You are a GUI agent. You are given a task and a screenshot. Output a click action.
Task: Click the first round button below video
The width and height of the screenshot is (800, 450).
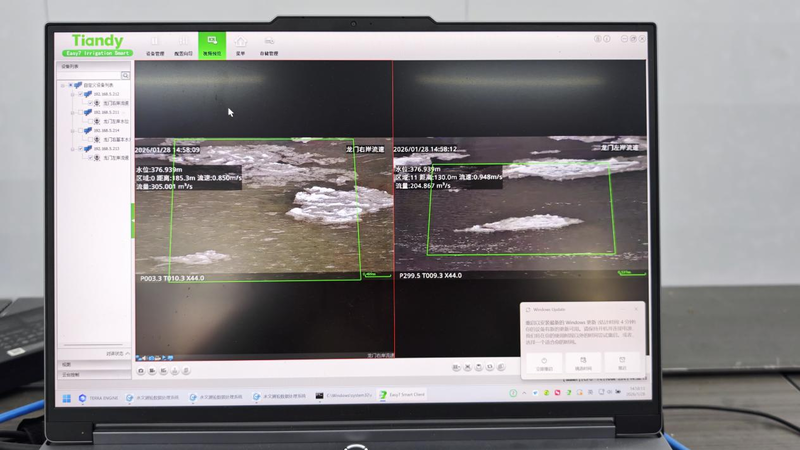click(140, 371)
